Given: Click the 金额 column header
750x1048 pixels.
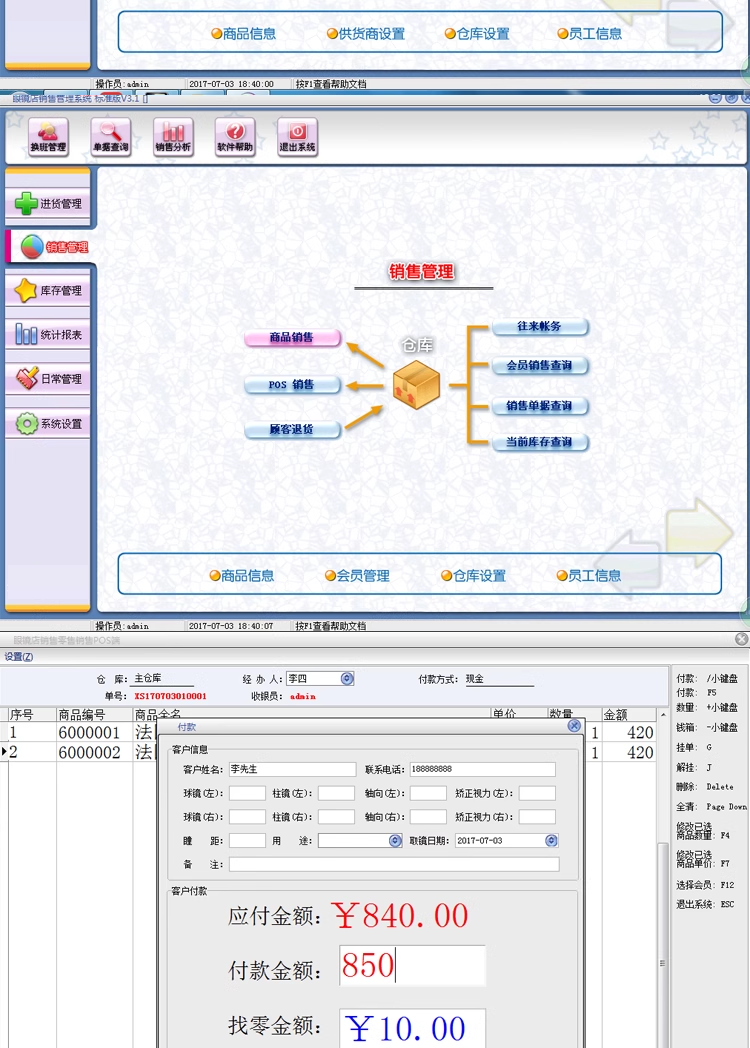Looking at the screenshot, I should (x=629, y=714).
